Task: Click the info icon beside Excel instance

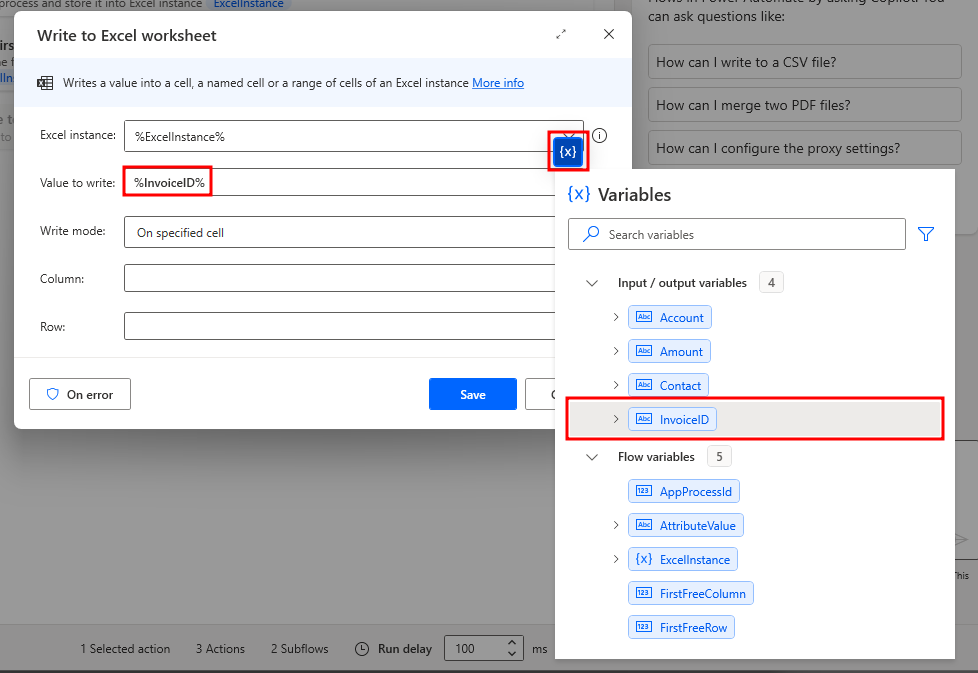Action: [x=599, y=135]
